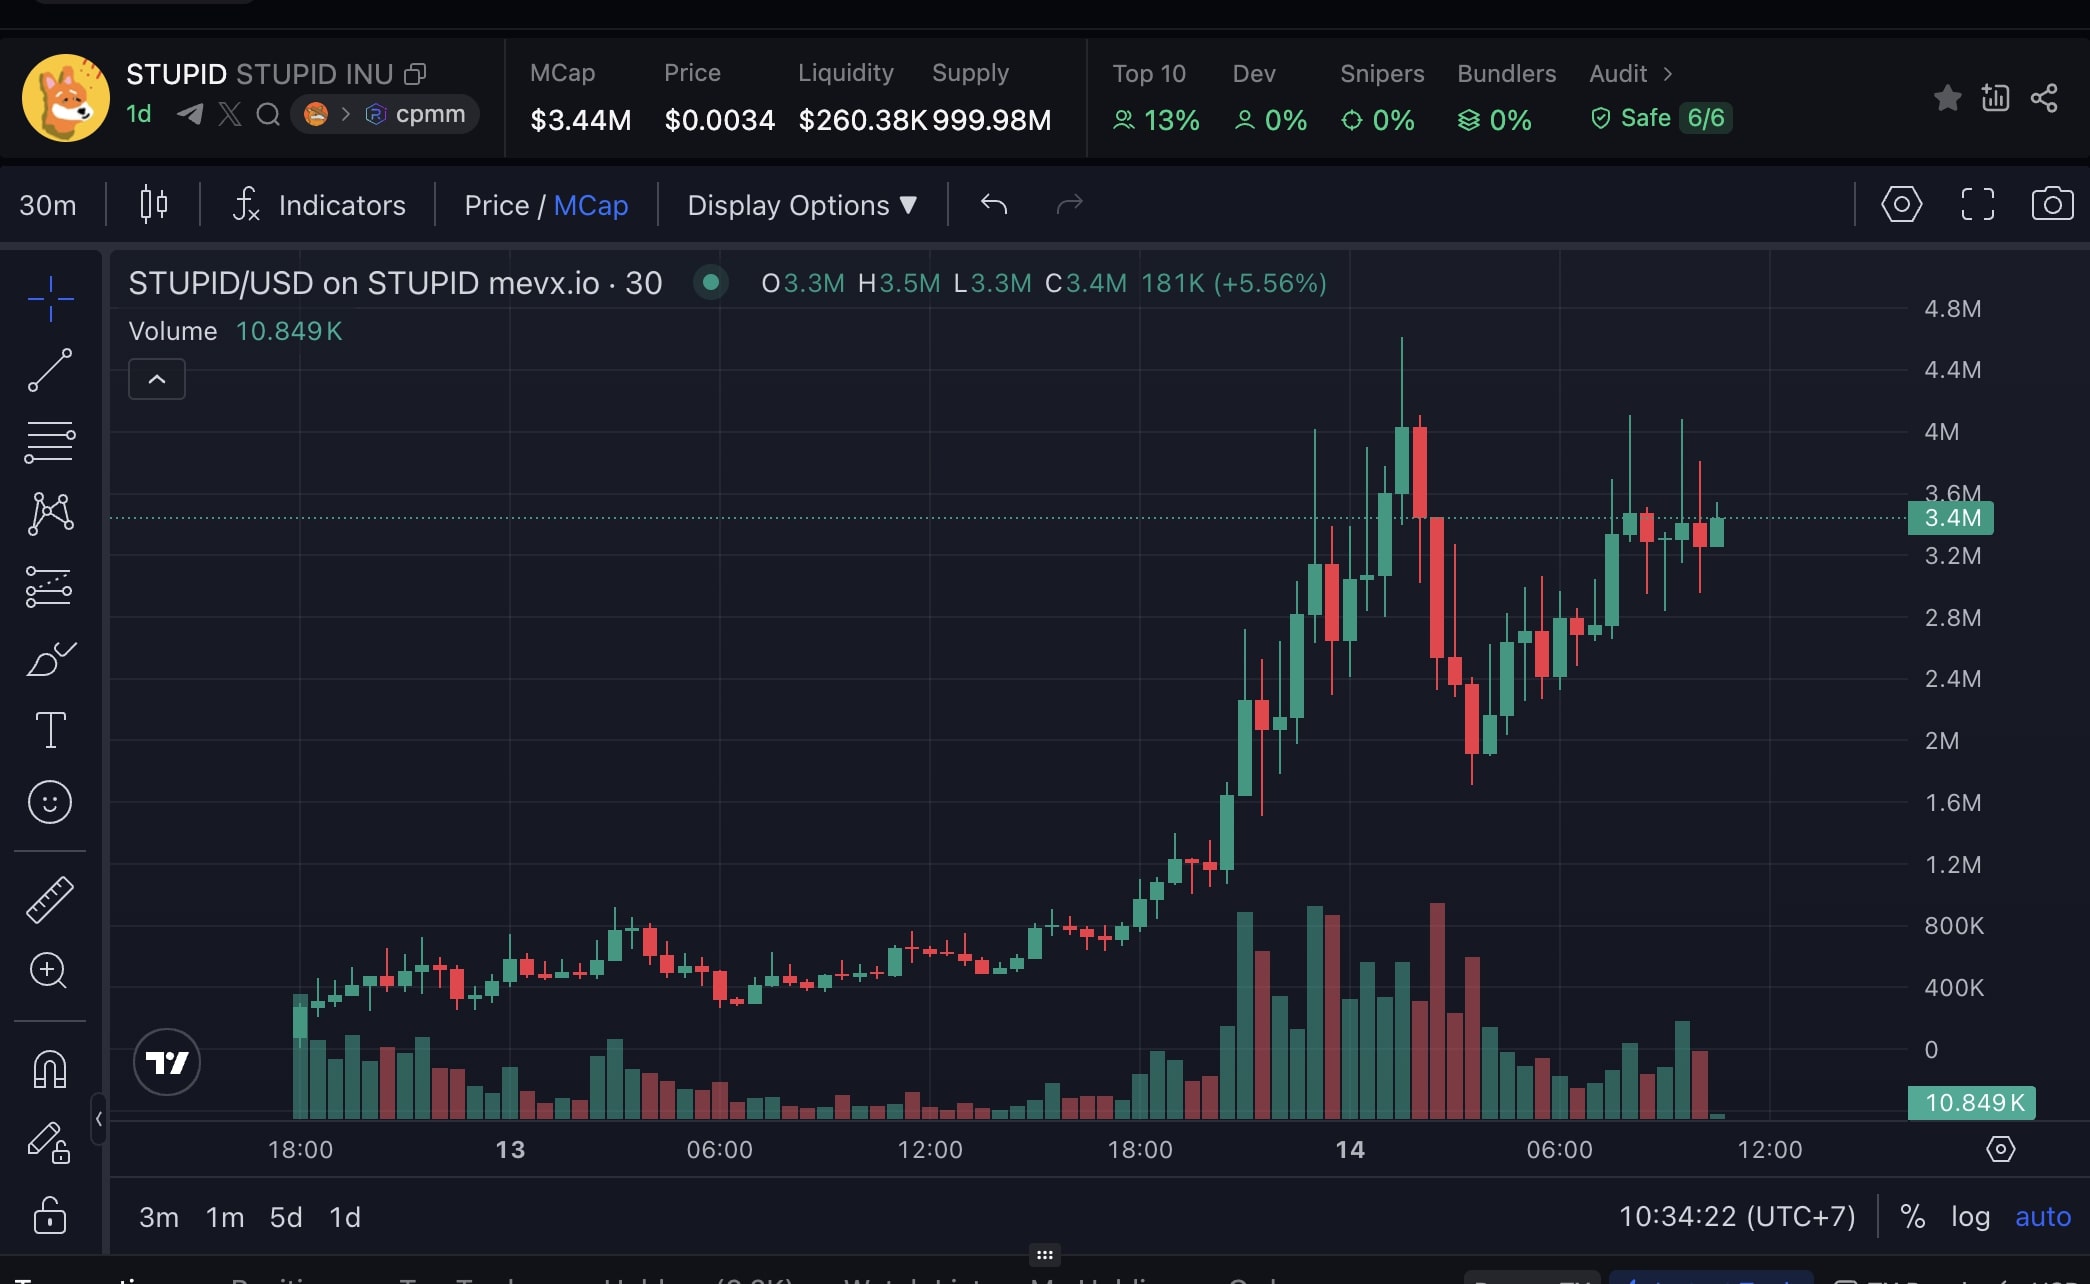This screenshot has width=2090, height=1284.
Task: Toggle stay in drawing mode
Action: tap(50, 1142)
